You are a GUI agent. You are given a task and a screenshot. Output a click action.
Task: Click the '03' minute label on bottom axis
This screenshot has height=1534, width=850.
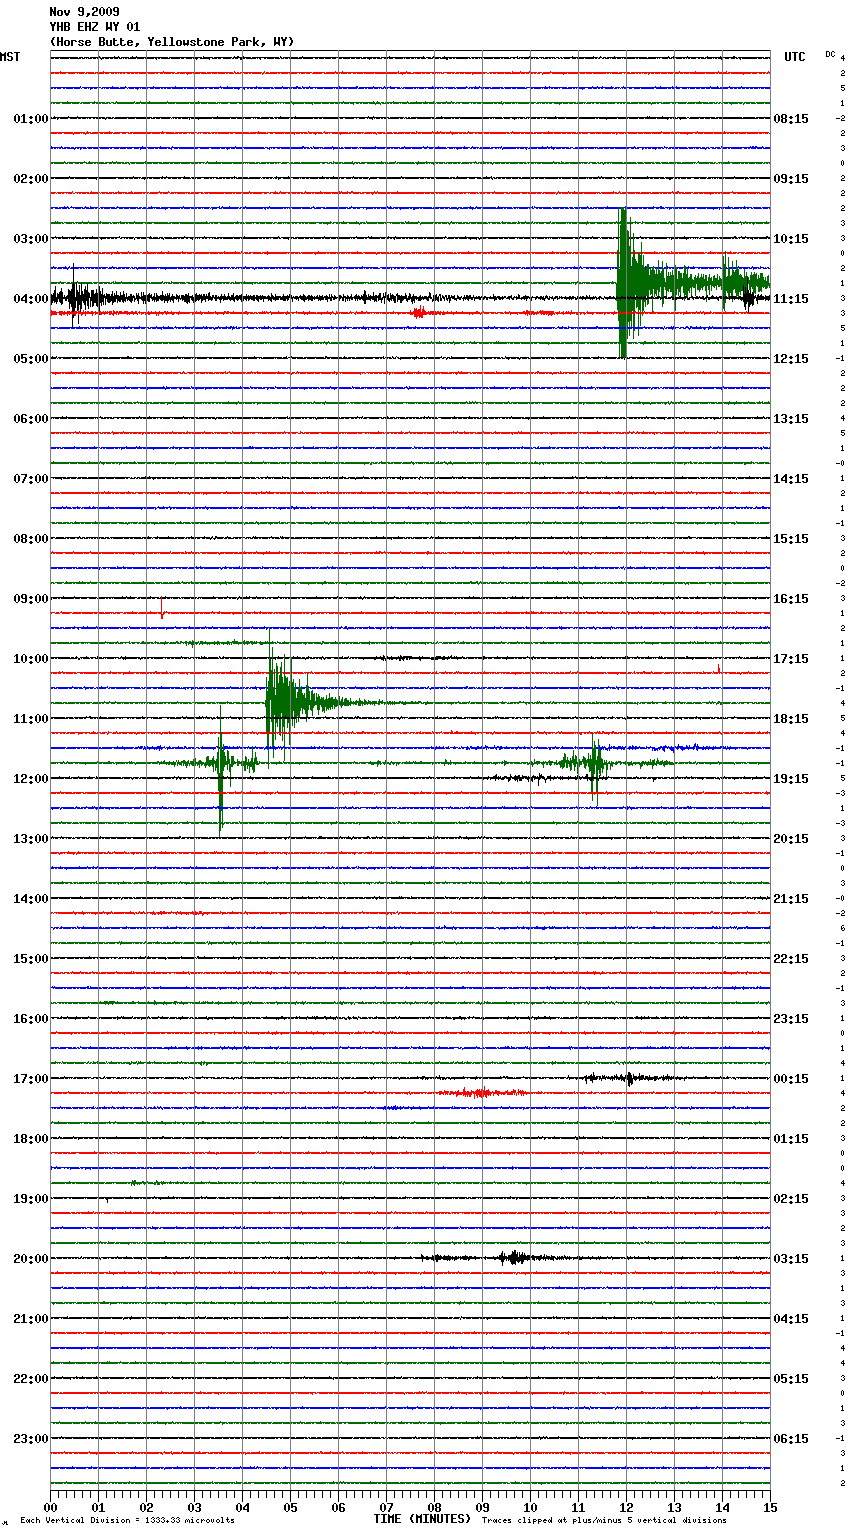click(x=194, y=1507)
